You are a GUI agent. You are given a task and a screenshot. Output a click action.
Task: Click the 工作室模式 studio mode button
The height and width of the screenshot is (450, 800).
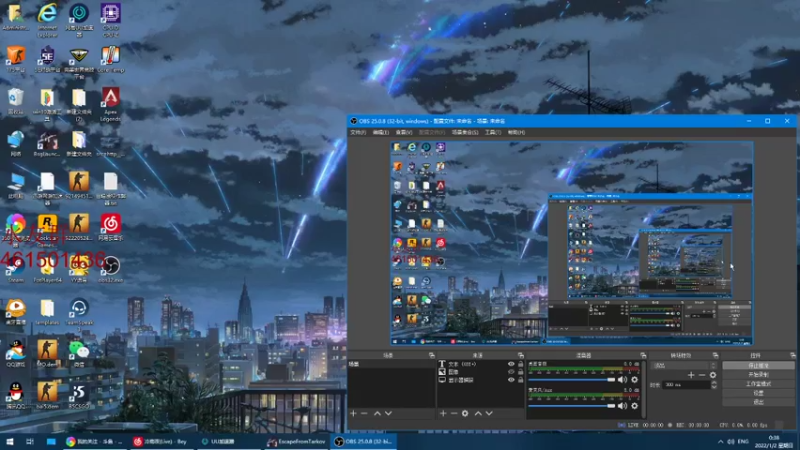click(x=759, y=384)
